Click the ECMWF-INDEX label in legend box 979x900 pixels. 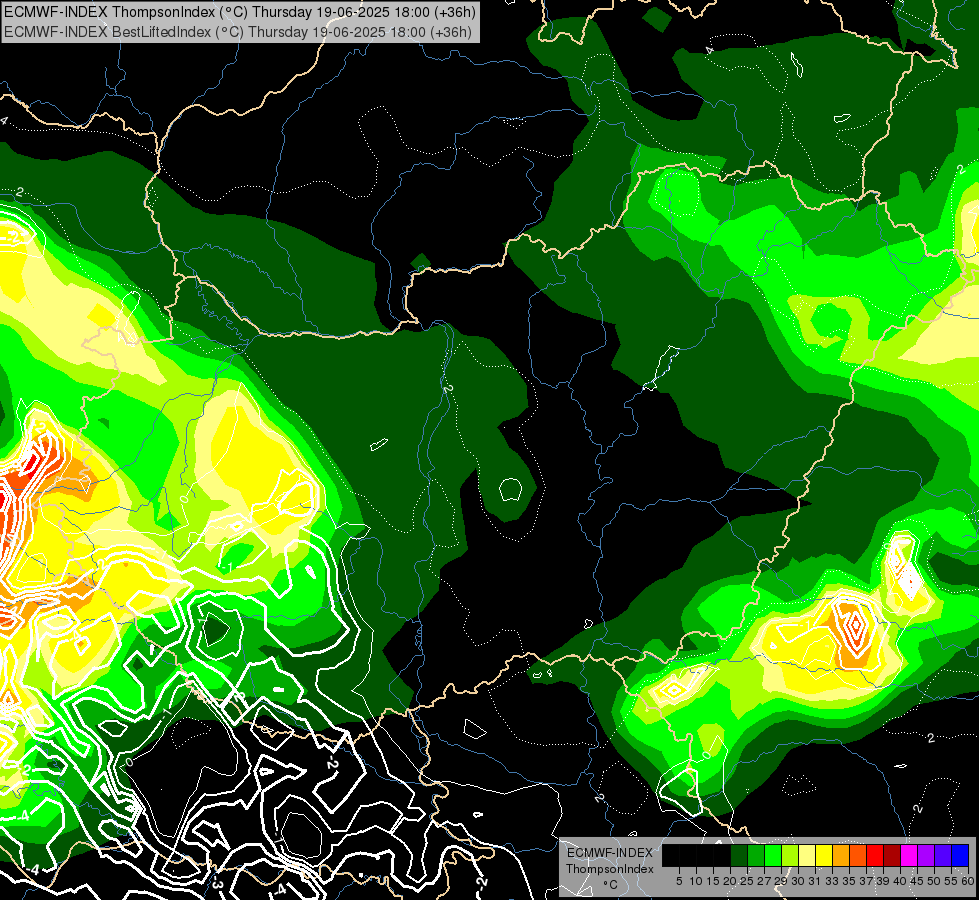tap(610, 853)
